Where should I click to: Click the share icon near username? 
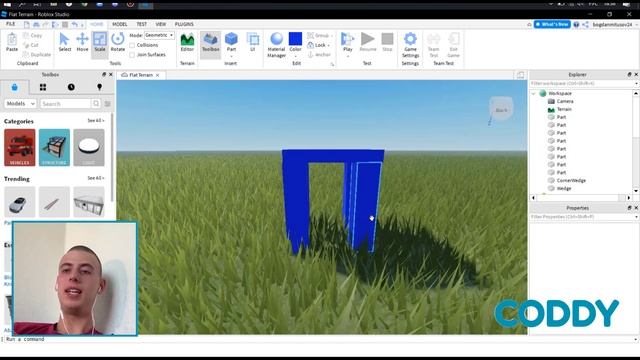[x=585, y=24]
